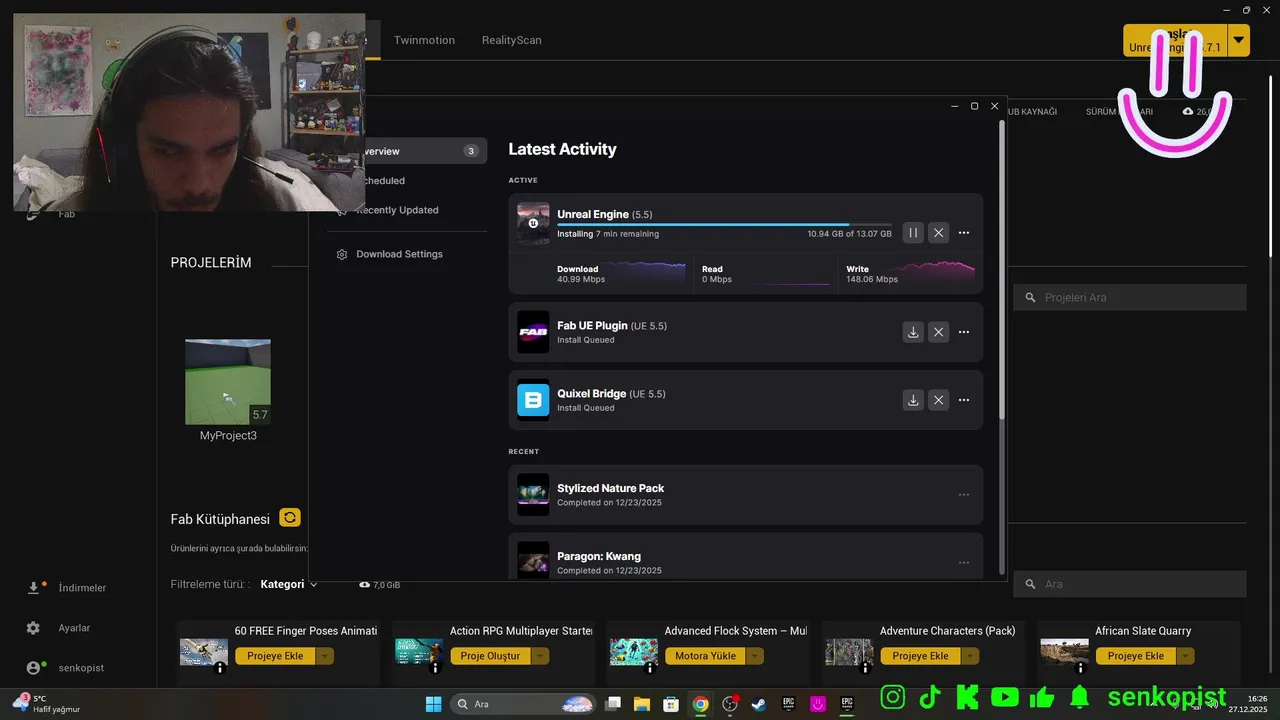Show info for Advanced Flock System asset
This screenshot has height=720, width=1280.
tap(650, 668)
